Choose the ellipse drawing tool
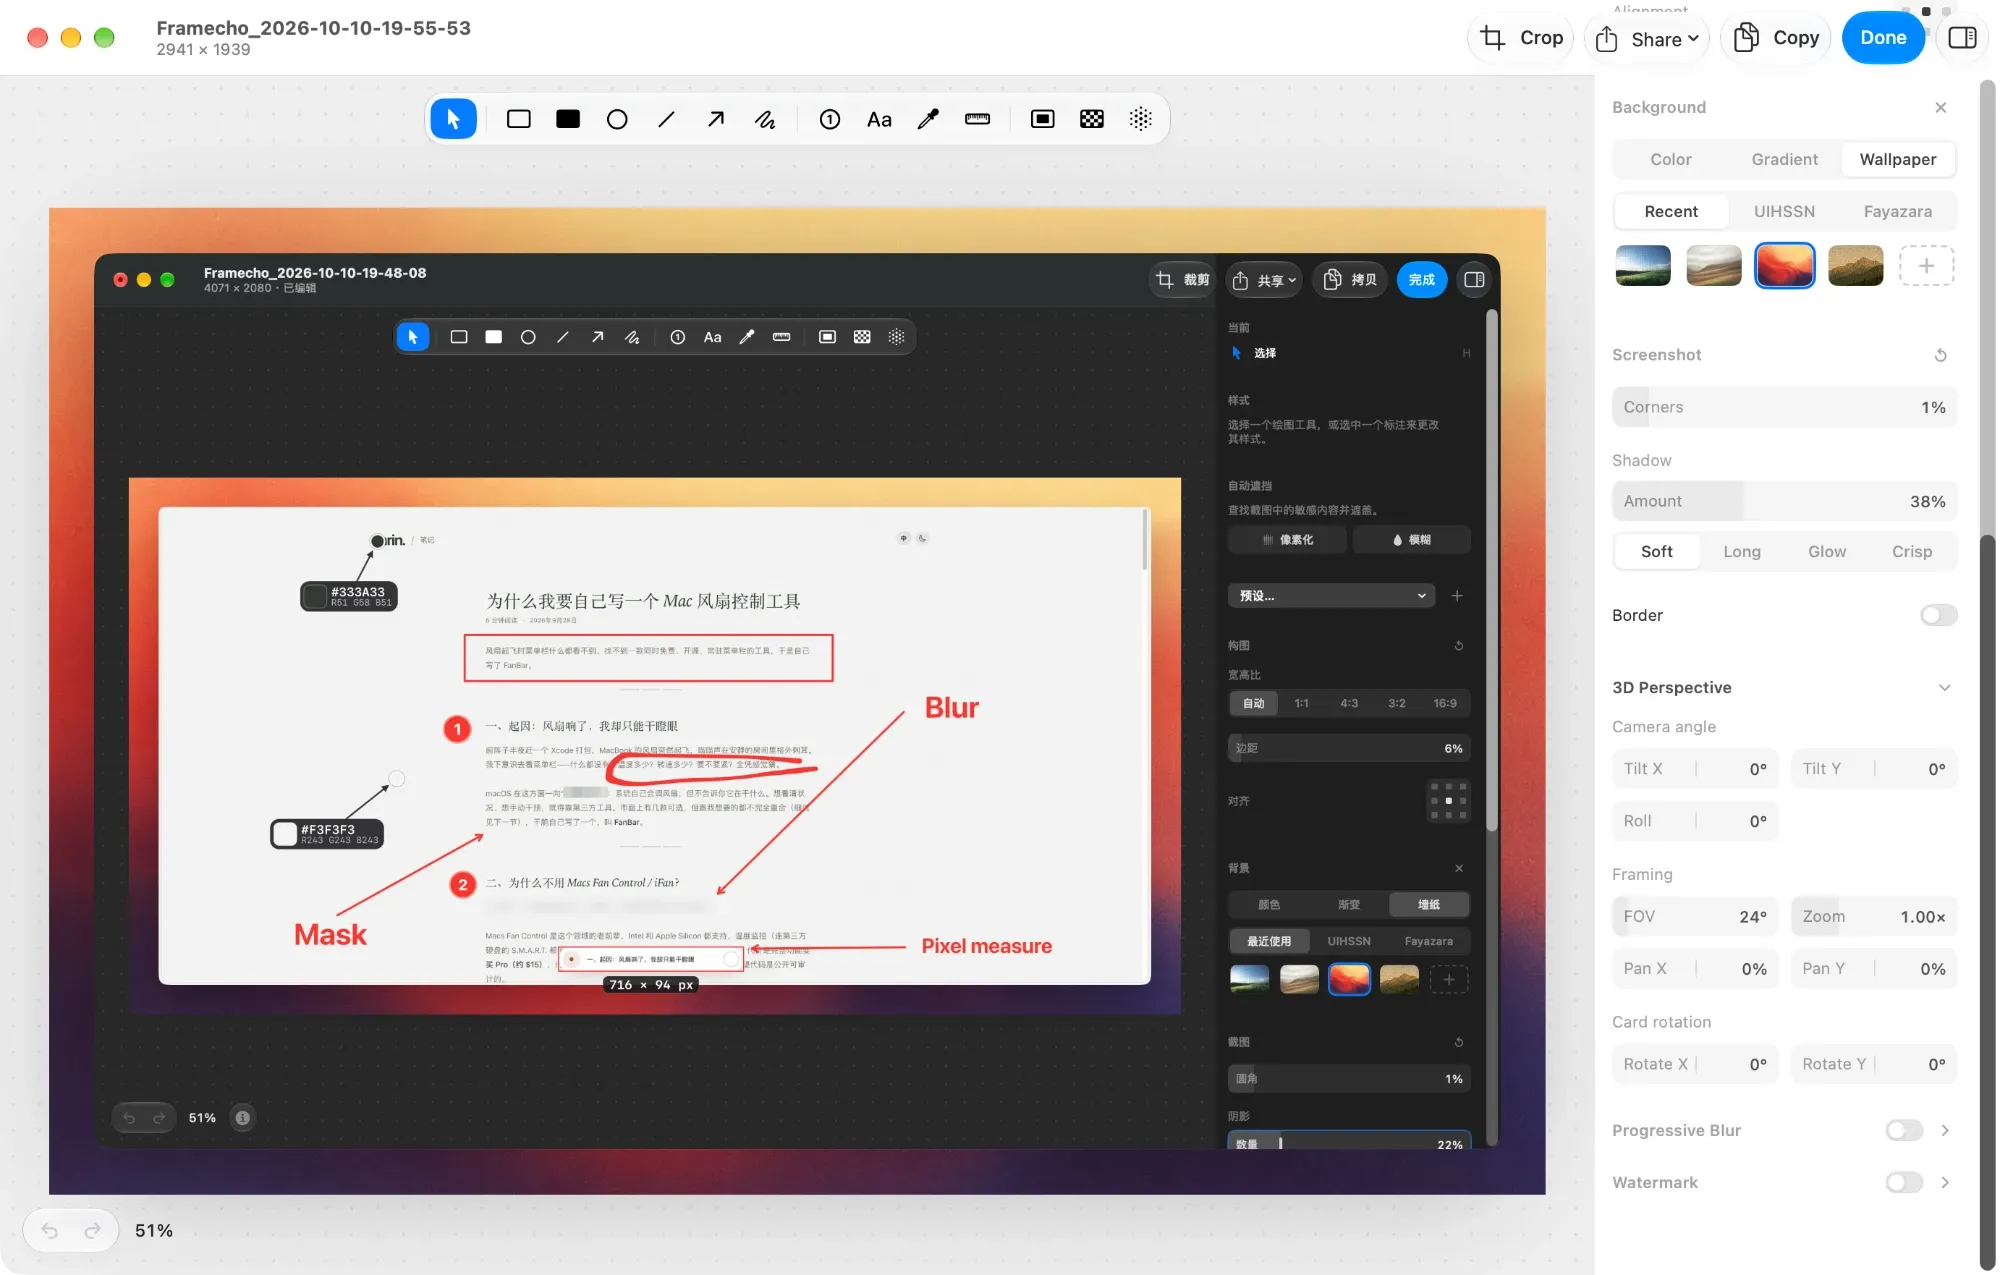The image size is (2000, 1275). (617, 119)
